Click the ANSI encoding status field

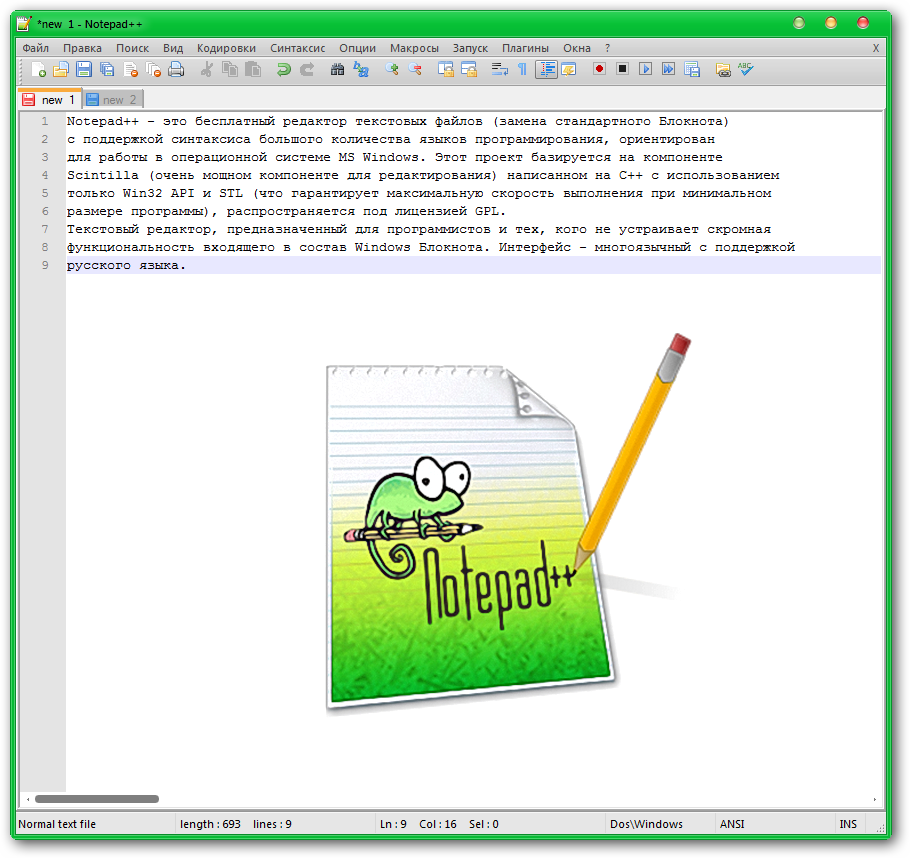tap(732, 824)
